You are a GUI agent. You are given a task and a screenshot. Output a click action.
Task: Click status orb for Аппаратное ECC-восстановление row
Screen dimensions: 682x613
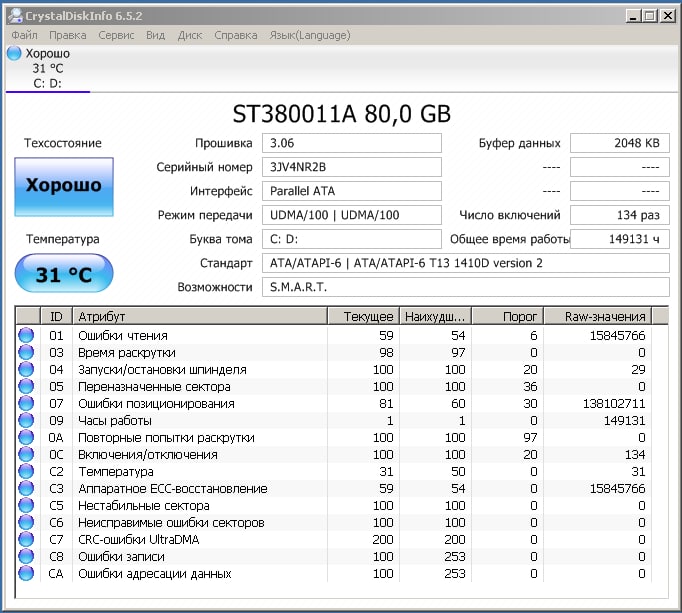click(26, 488)
